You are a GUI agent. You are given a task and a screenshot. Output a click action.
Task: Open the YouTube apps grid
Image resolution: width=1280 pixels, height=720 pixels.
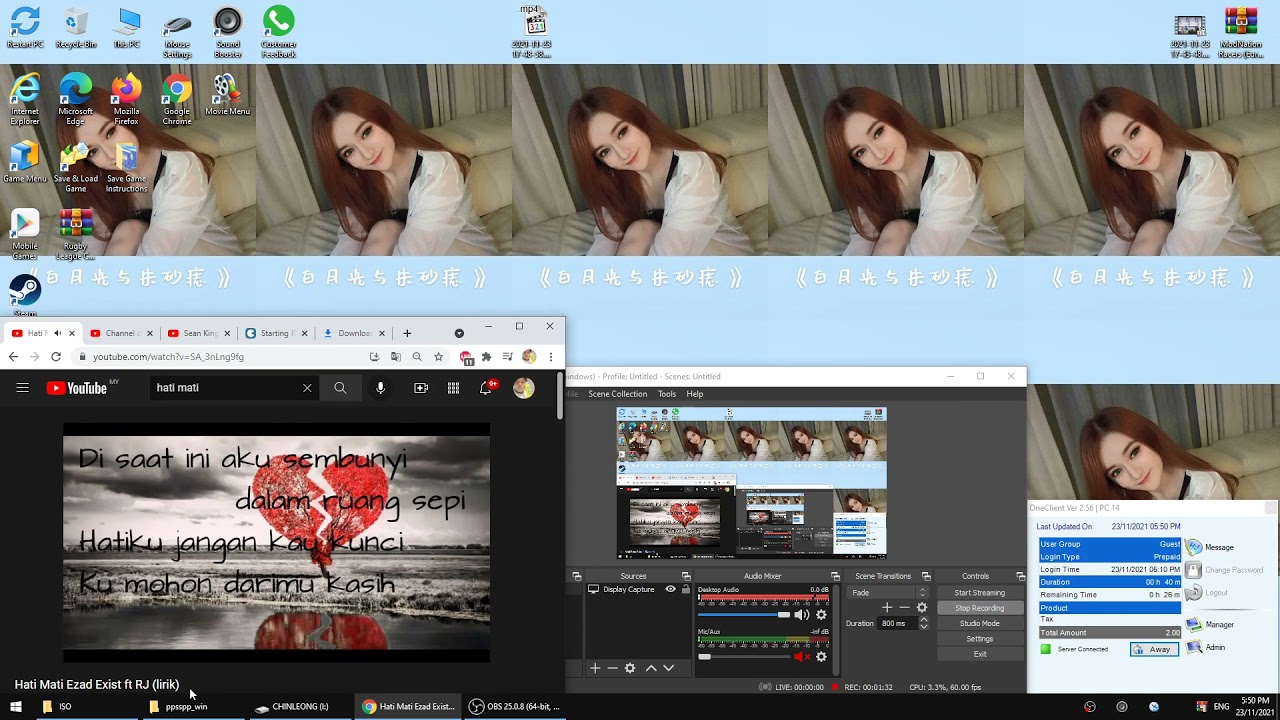[453, 388]
